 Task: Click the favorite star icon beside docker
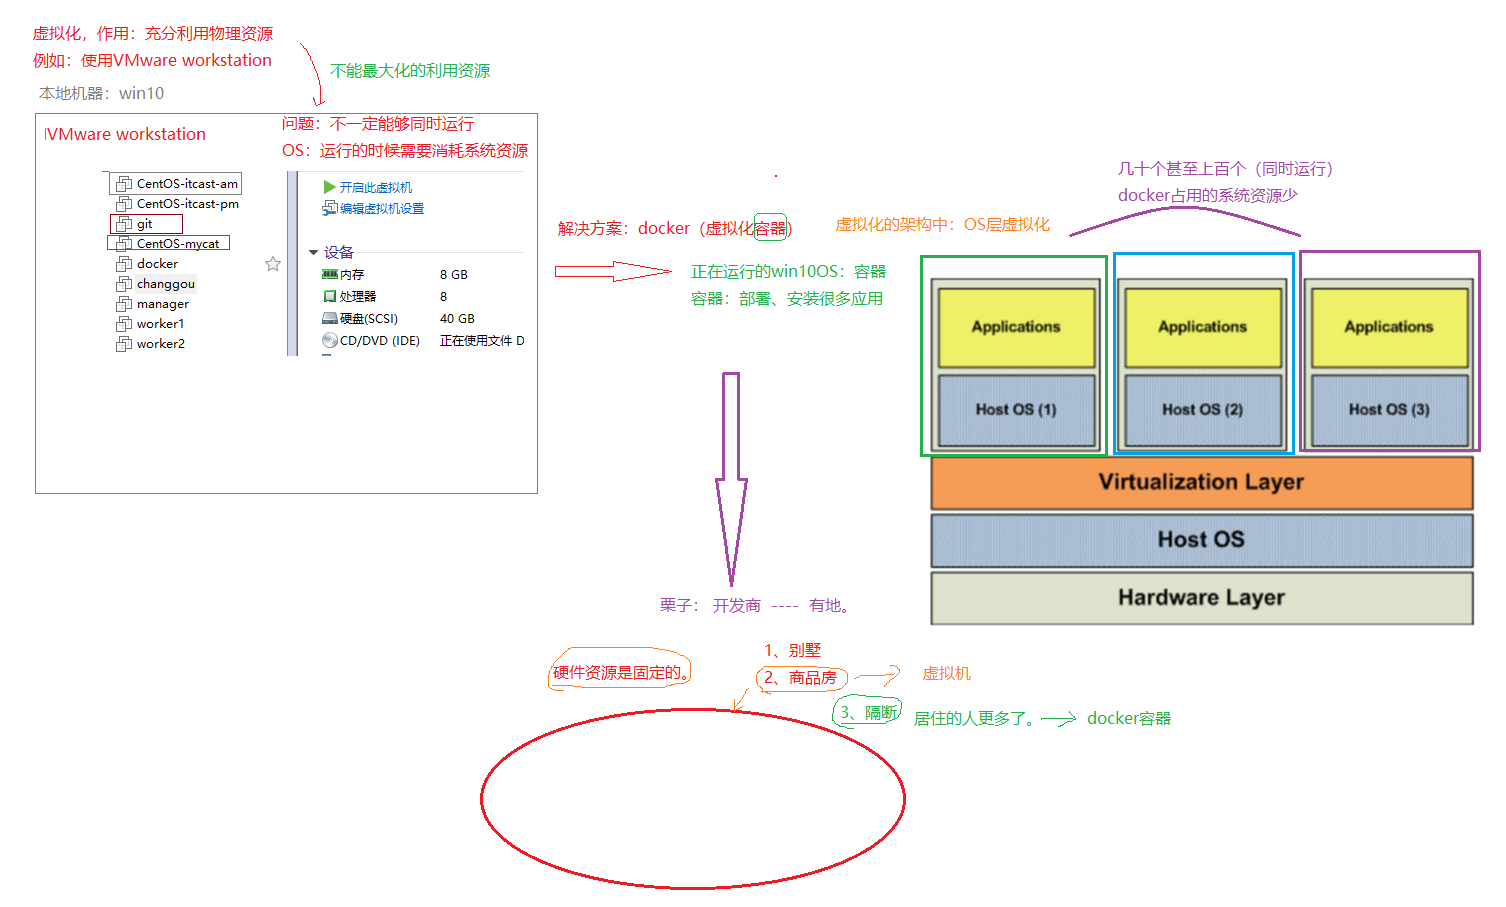pyautogui.click(x=273, y=264)
